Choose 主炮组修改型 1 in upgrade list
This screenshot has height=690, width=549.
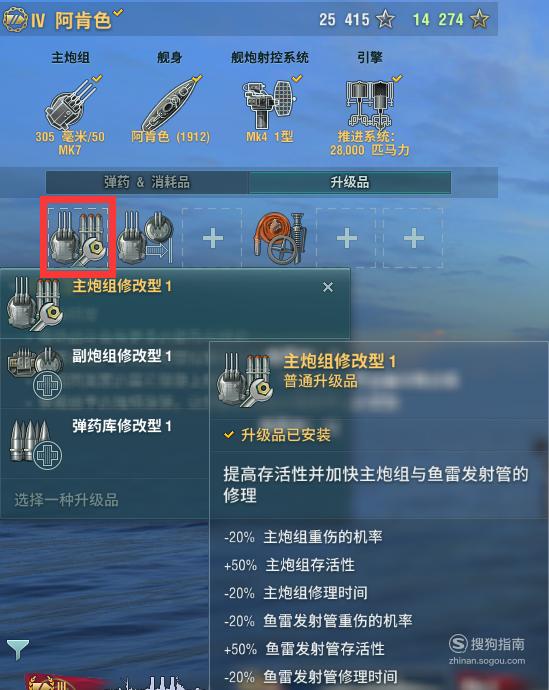coord(175,304)
